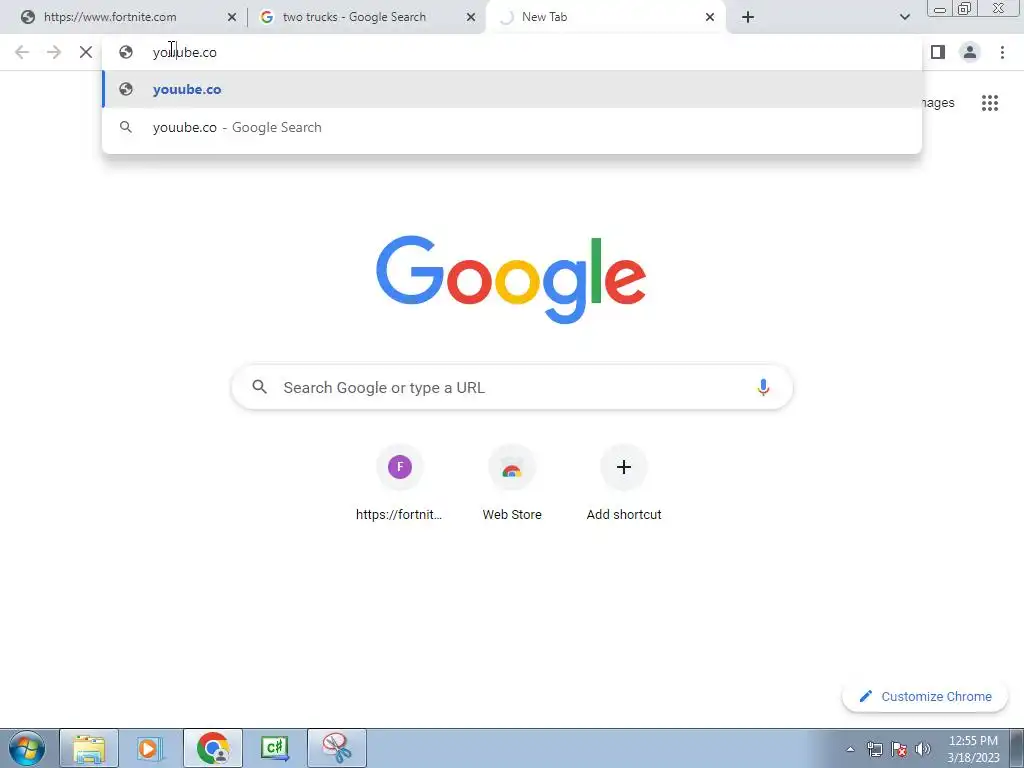Launch Windows Media Player from taskbar
Screen dimensions: 1024x768
point(148,748)
